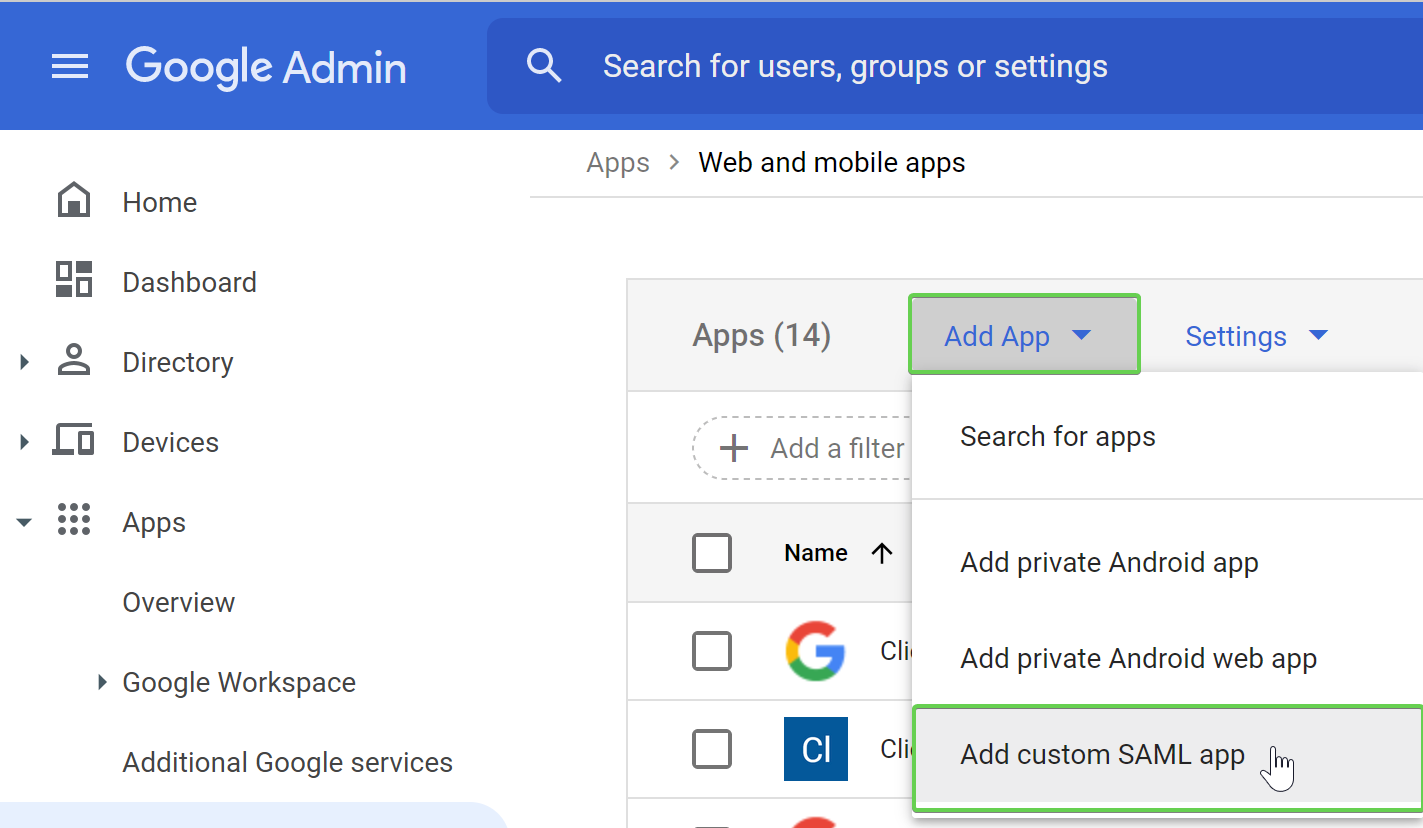Viewport: 1423px width, 828px height.
Task: Choose Search for apps
Action: tap(1167, 437)
